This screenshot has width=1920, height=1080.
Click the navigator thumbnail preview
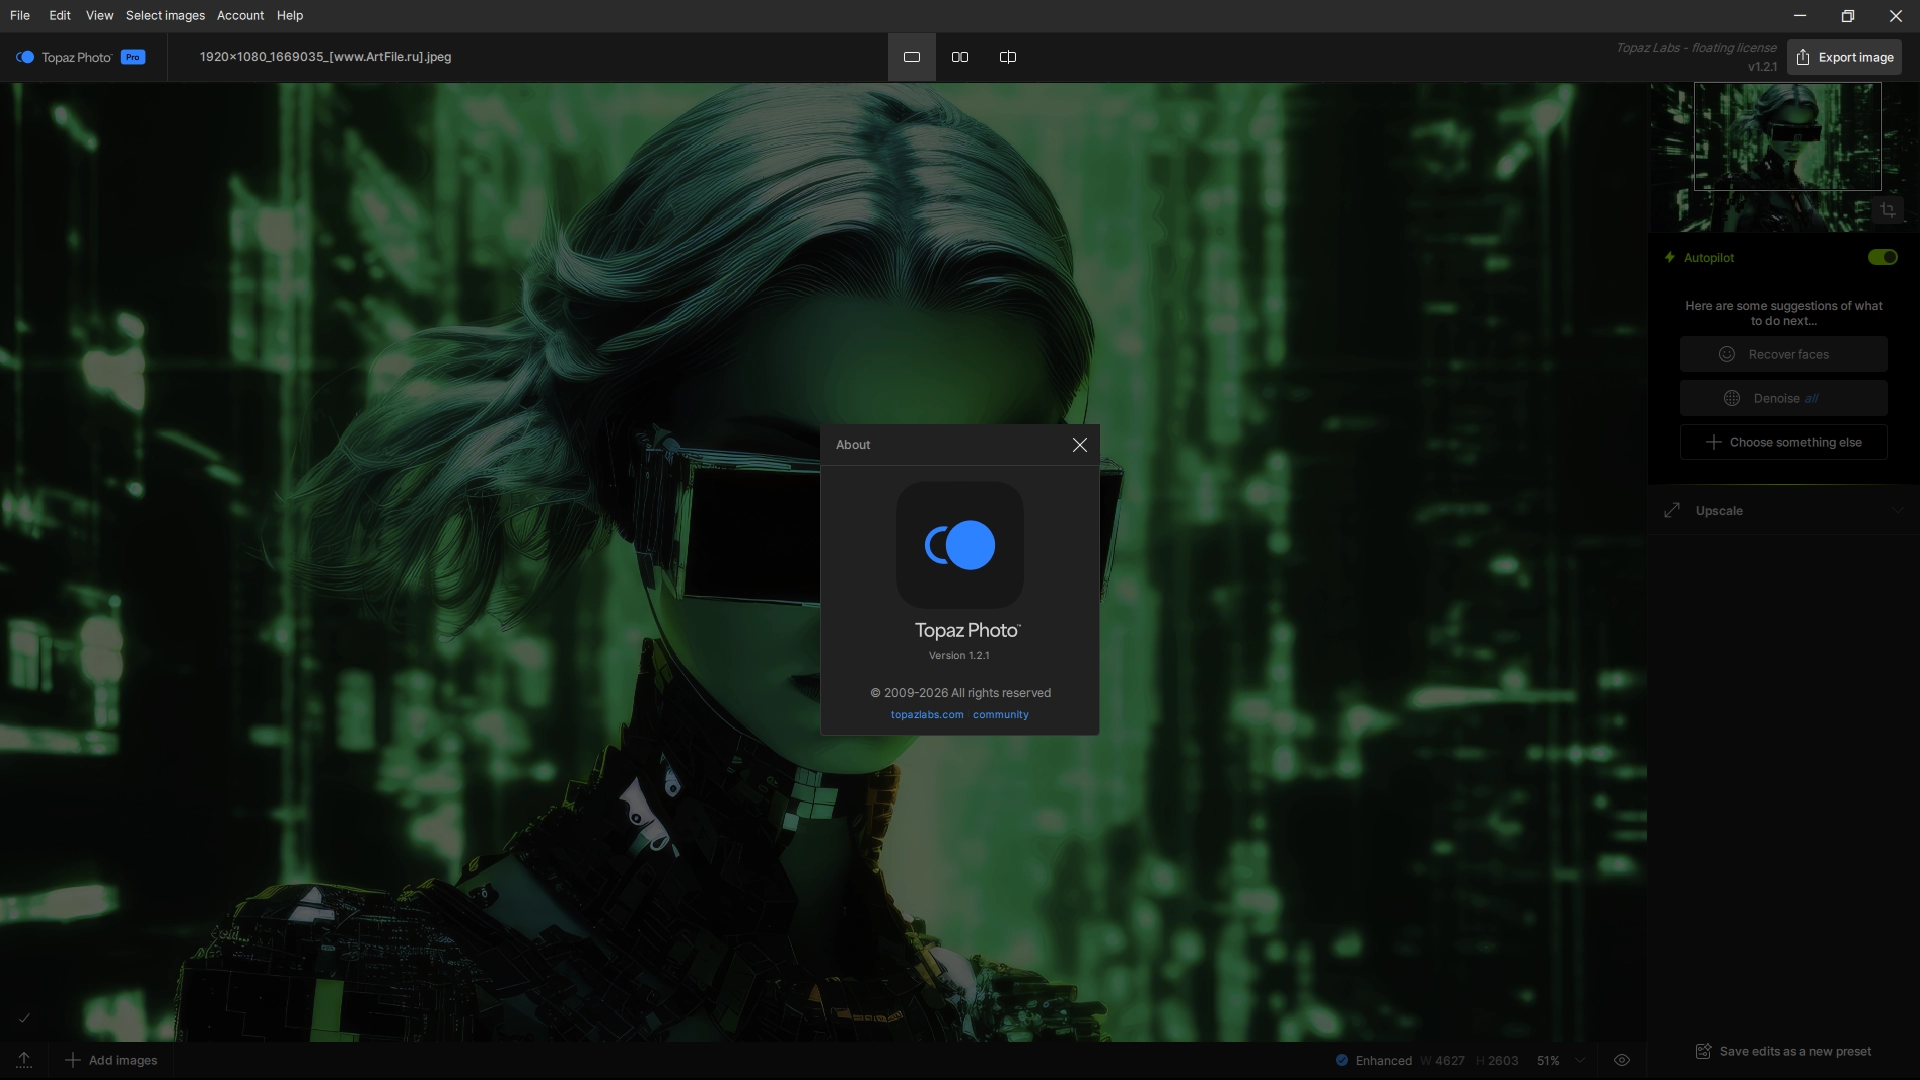(x=1786, y=137)
